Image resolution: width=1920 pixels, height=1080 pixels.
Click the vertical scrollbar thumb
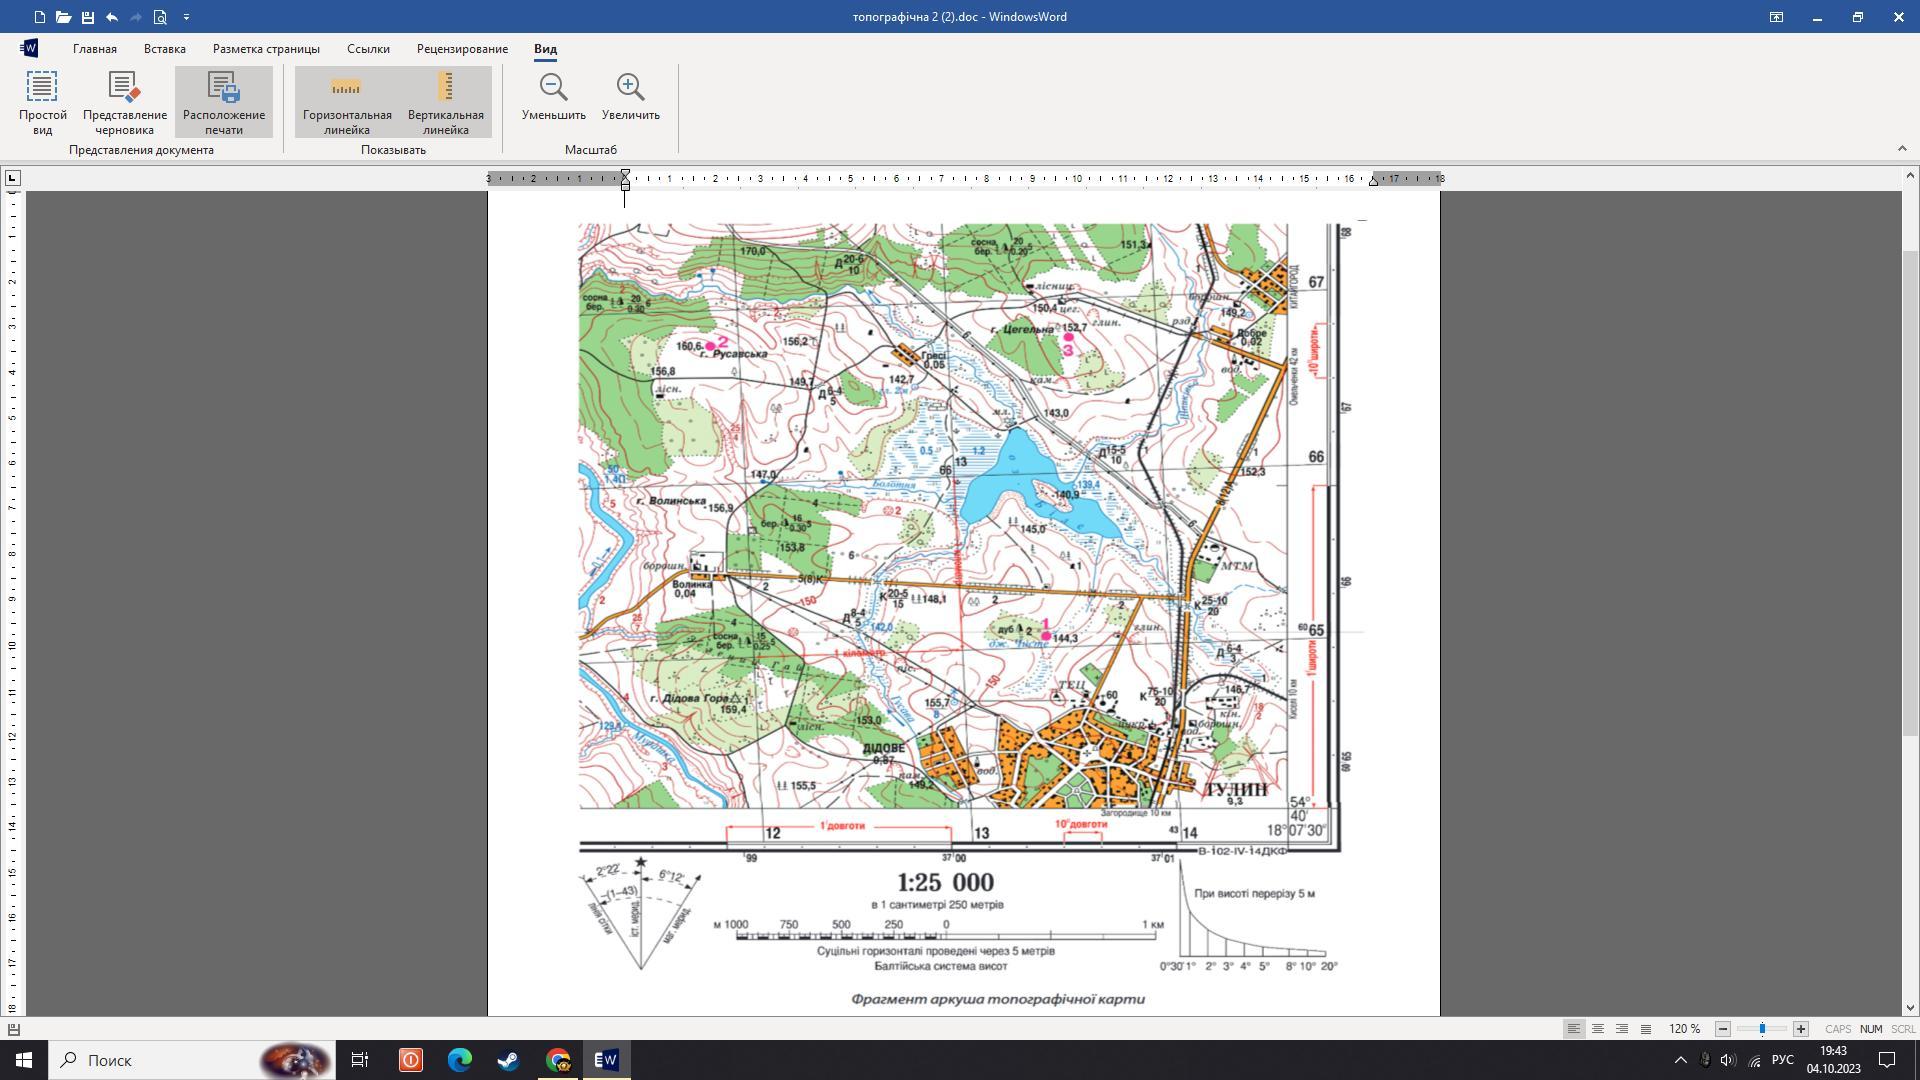click(x=1910, y=492)
